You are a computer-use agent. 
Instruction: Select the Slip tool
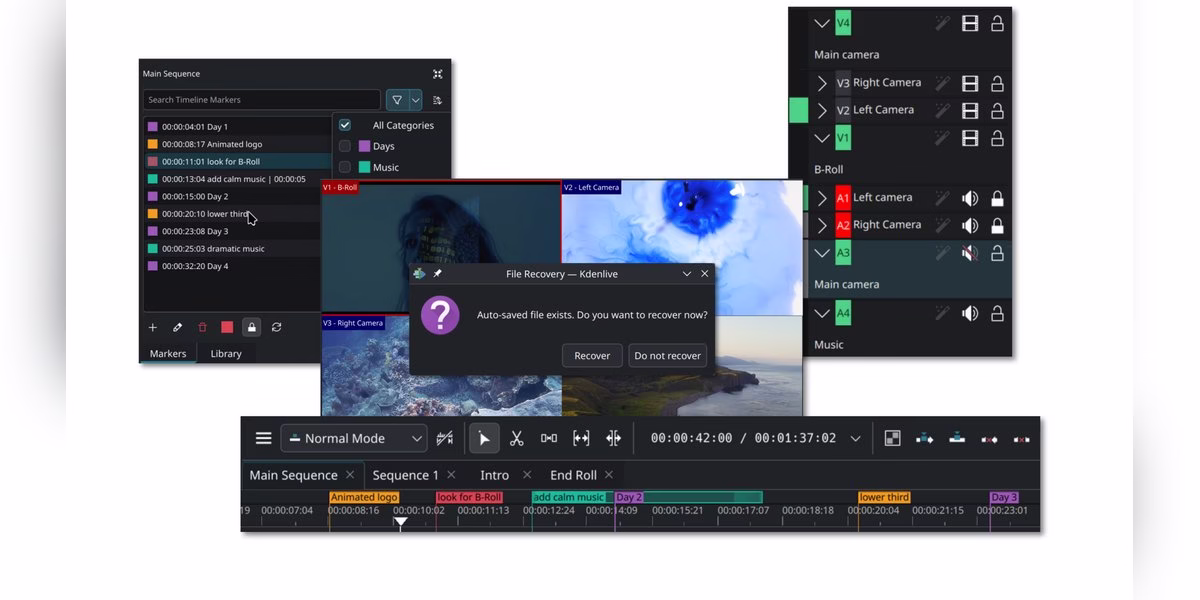point(581,438)
